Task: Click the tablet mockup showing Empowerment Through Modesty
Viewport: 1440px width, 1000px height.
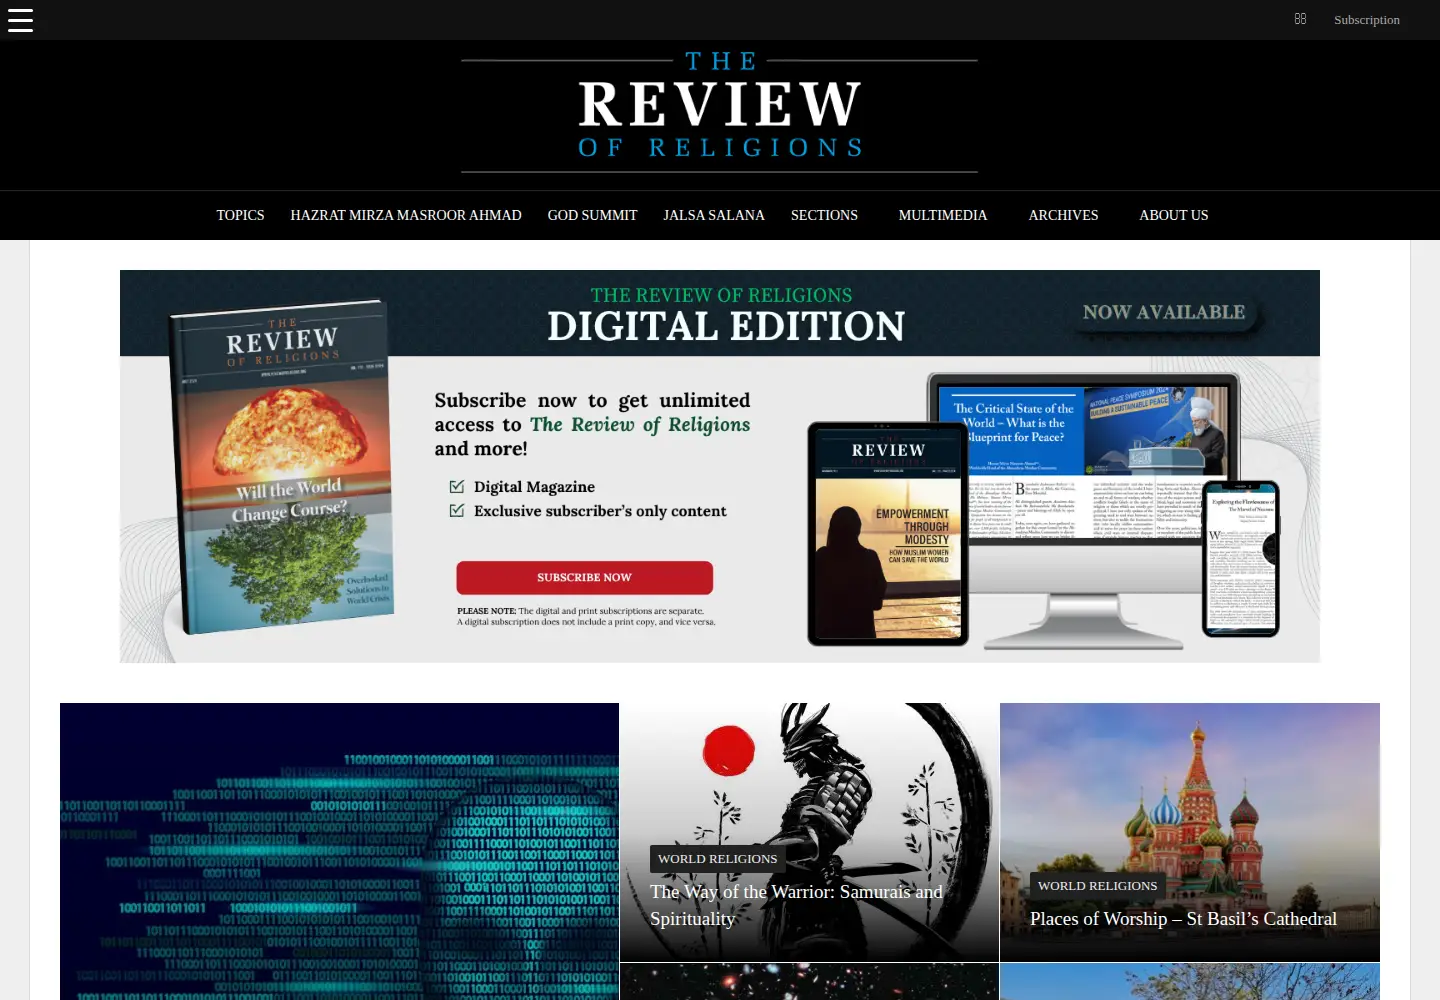Action: [888, 534]
